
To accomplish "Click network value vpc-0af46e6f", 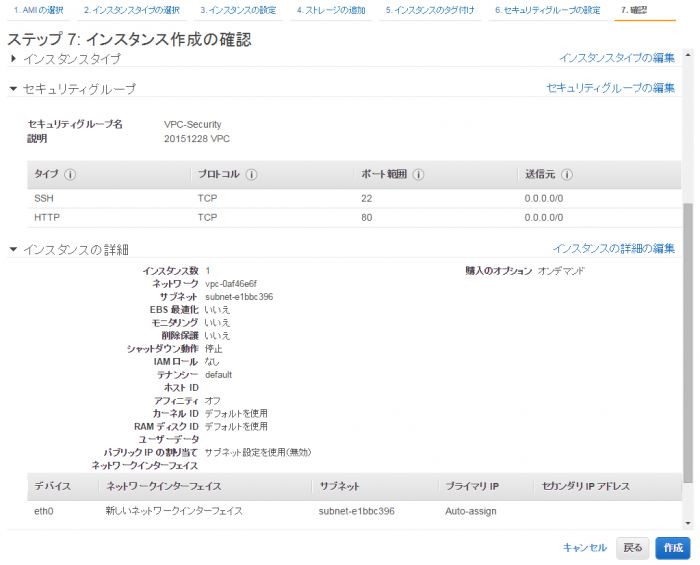I will coord(231,284).
